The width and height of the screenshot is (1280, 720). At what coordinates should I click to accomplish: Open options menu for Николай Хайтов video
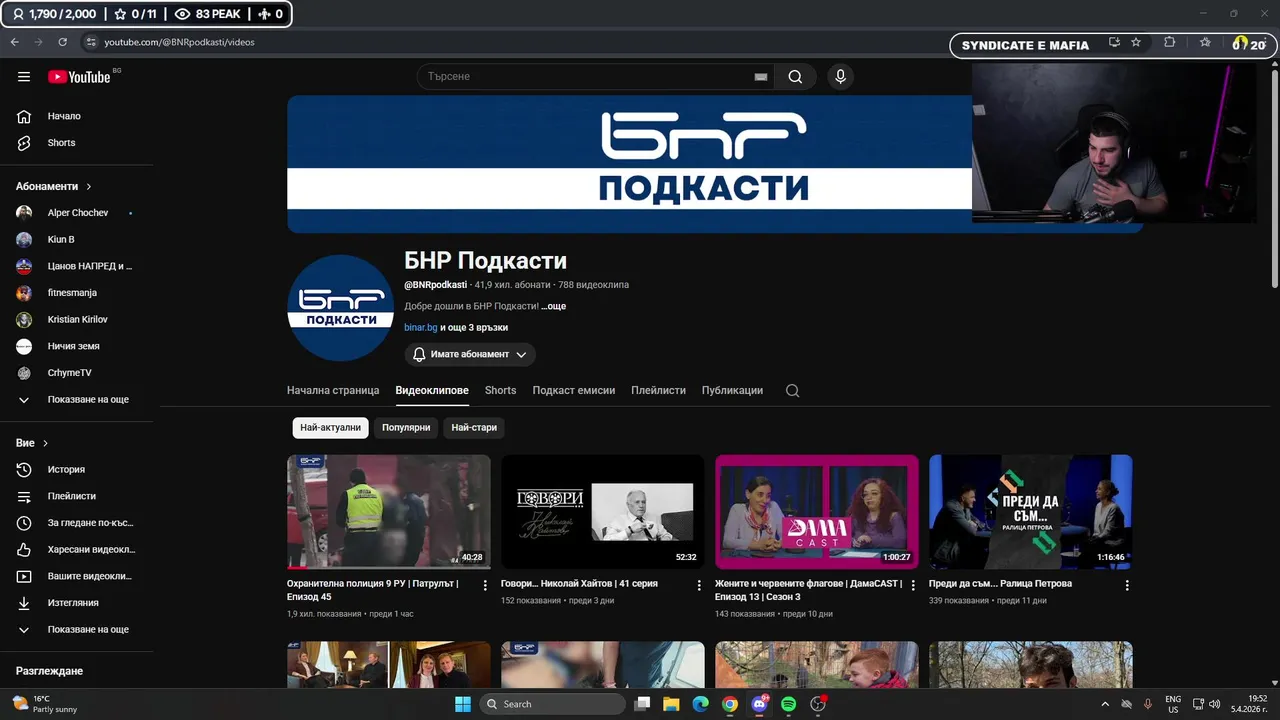click(699, 585)
